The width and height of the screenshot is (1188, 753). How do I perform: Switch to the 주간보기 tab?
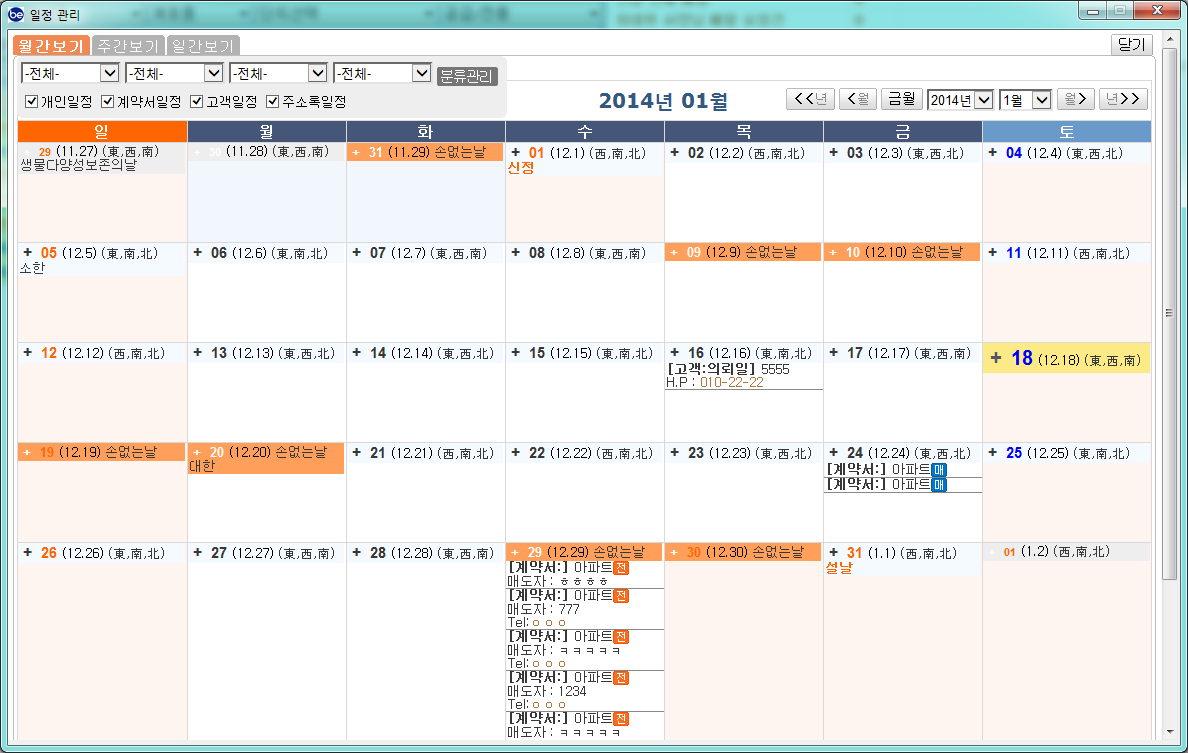click(127, 46)
